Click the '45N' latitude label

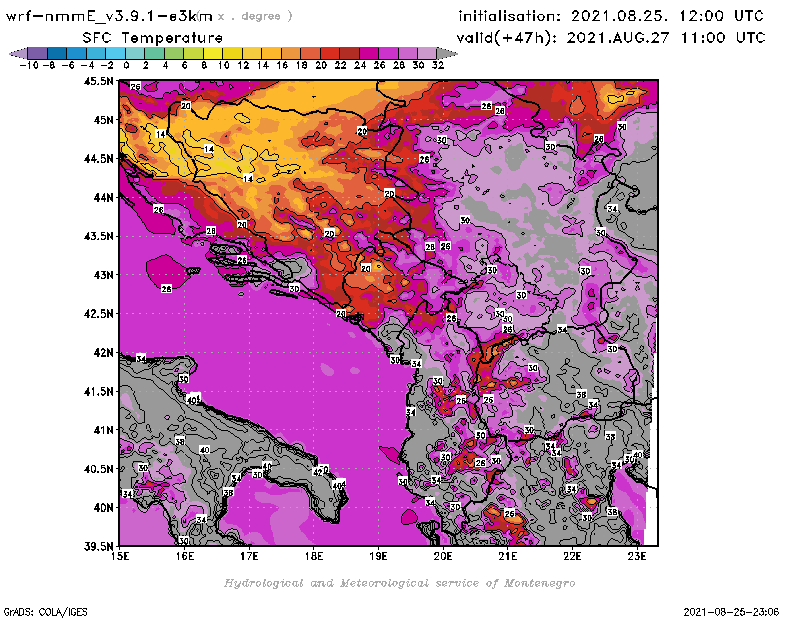(x=103, y=120)
